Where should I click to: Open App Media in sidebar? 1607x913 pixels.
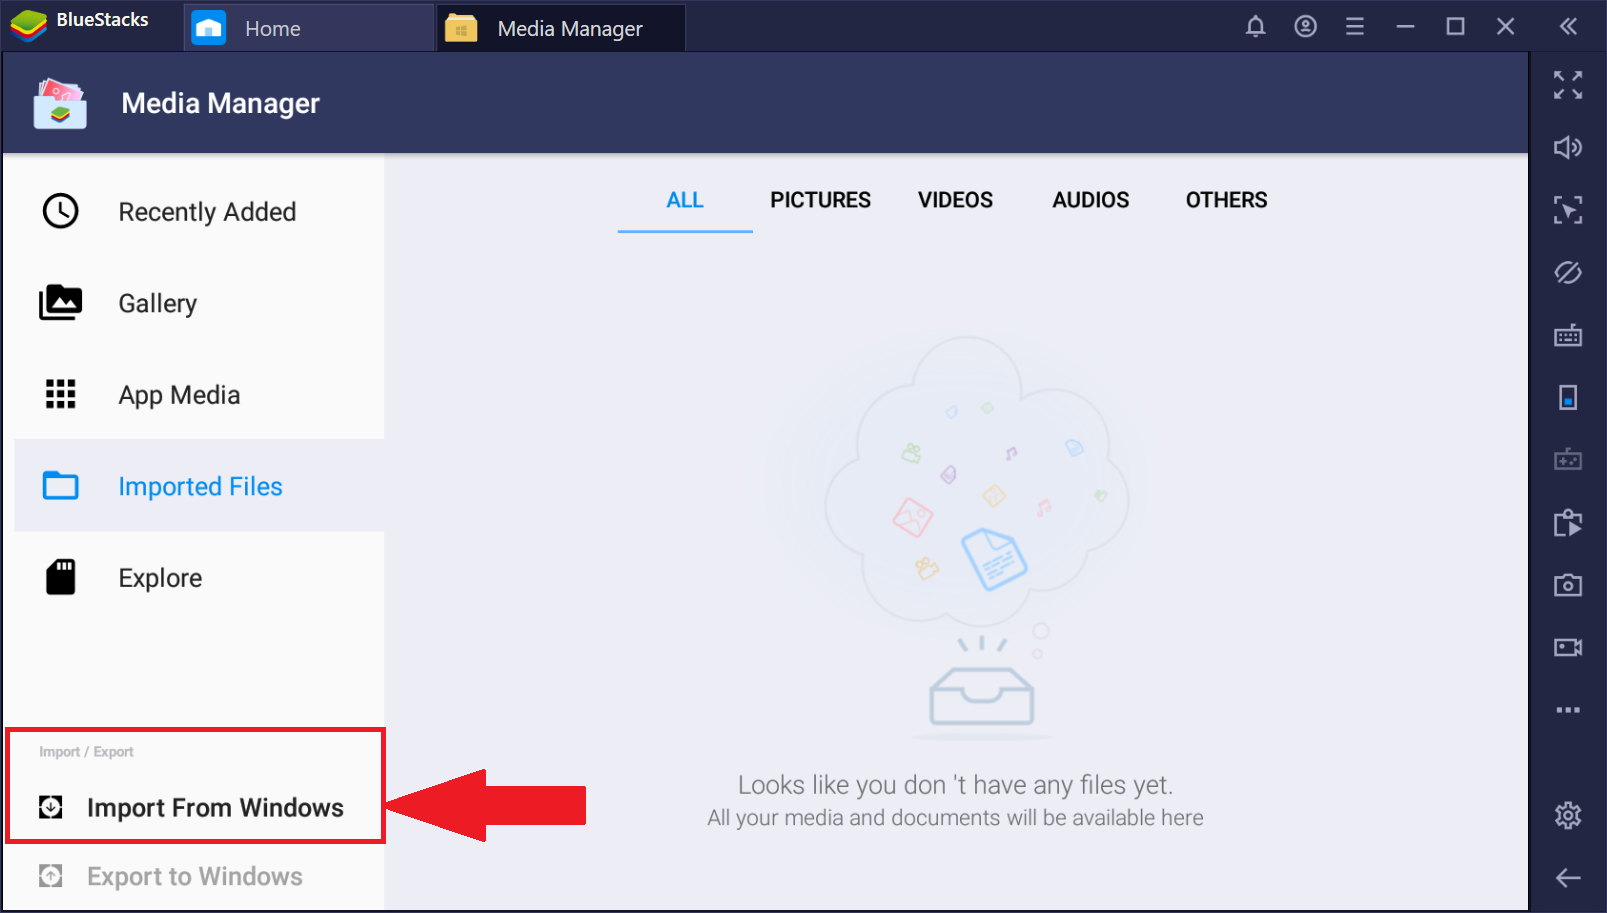coord(199,395)
